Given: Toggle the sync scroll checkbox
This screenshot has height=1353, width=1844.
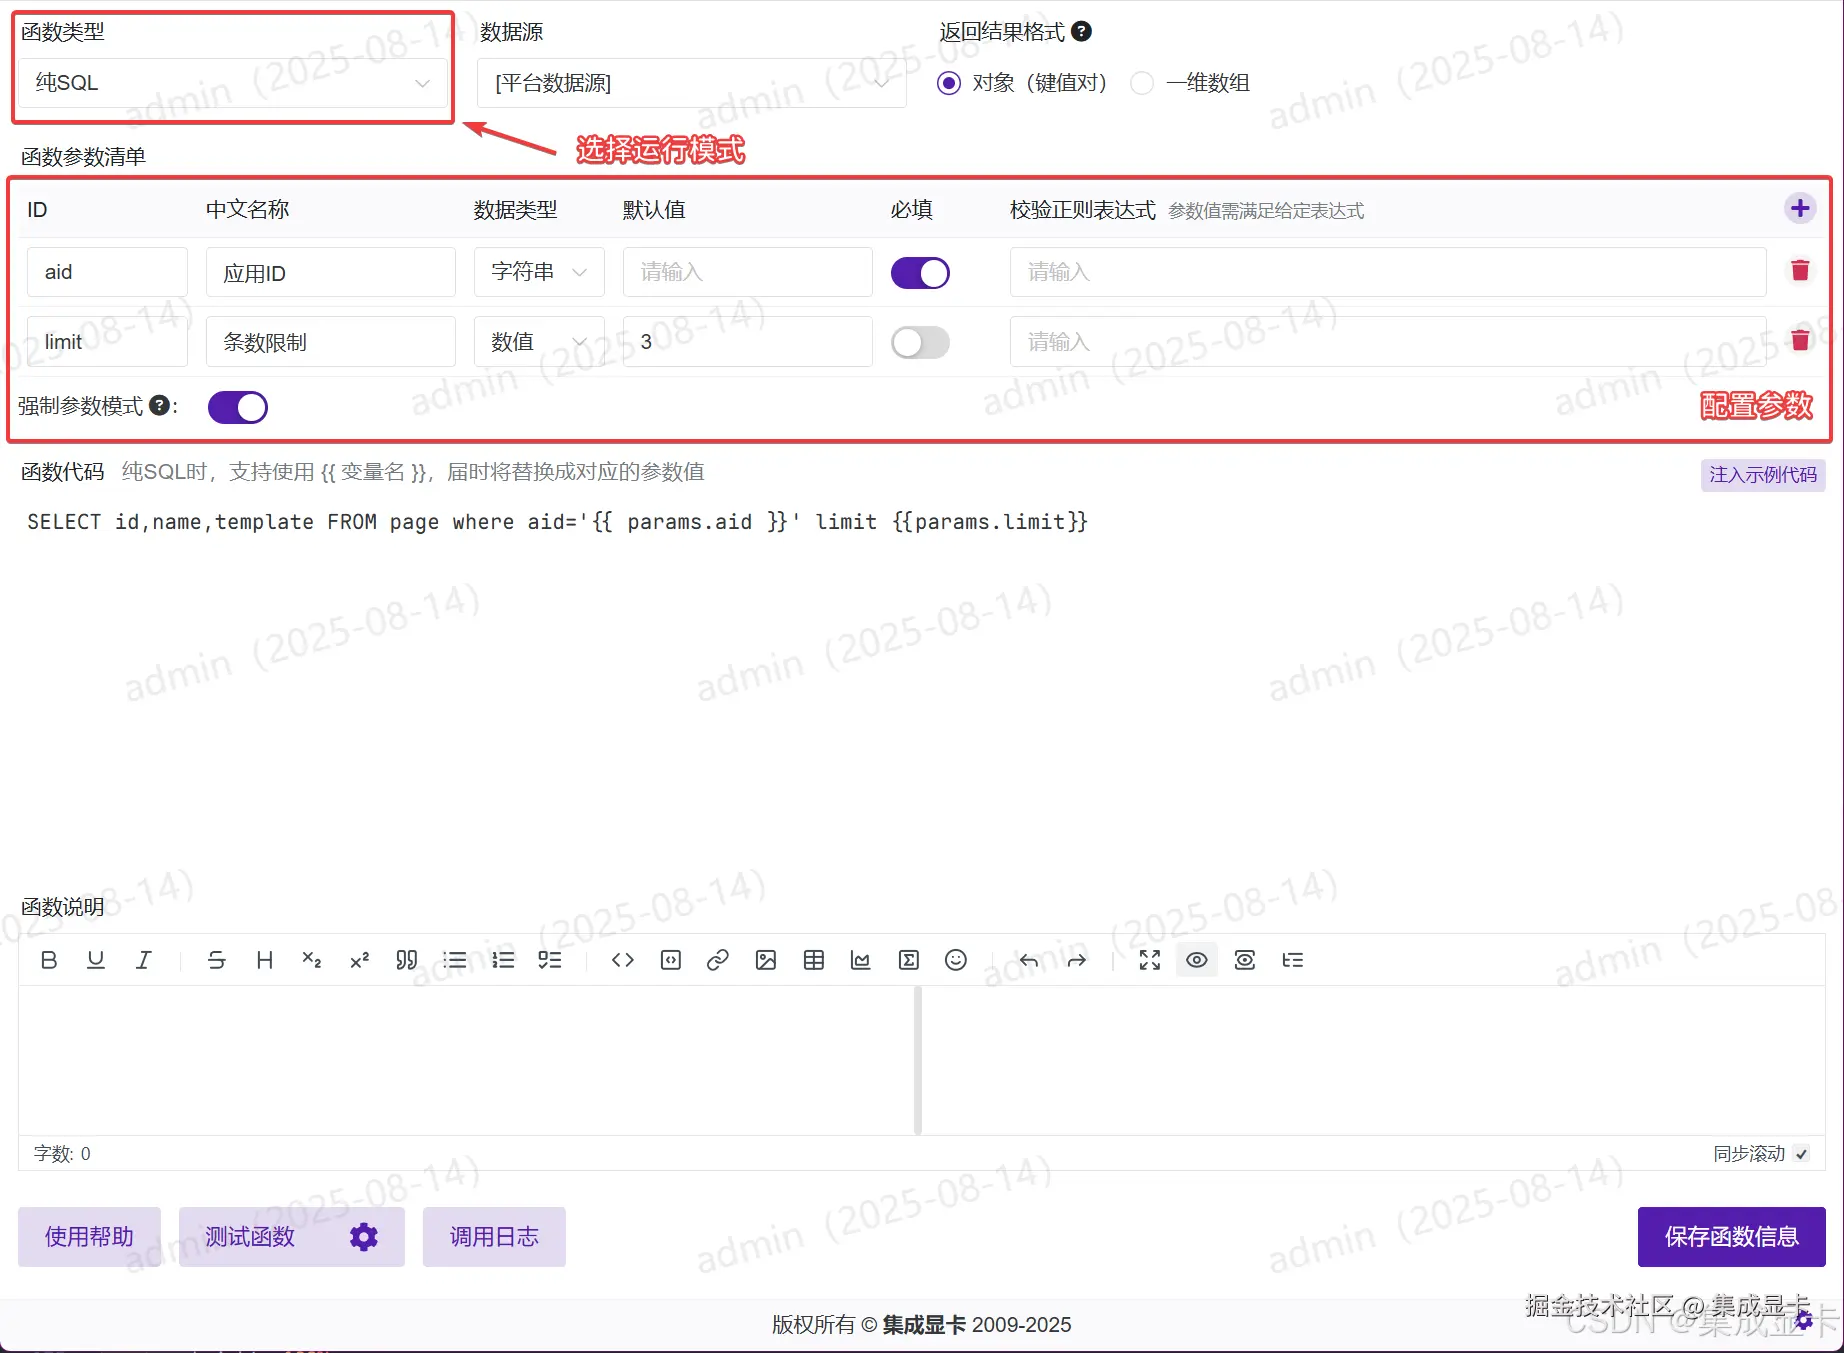Looking at the screenshot, I should (1801, 1154).
